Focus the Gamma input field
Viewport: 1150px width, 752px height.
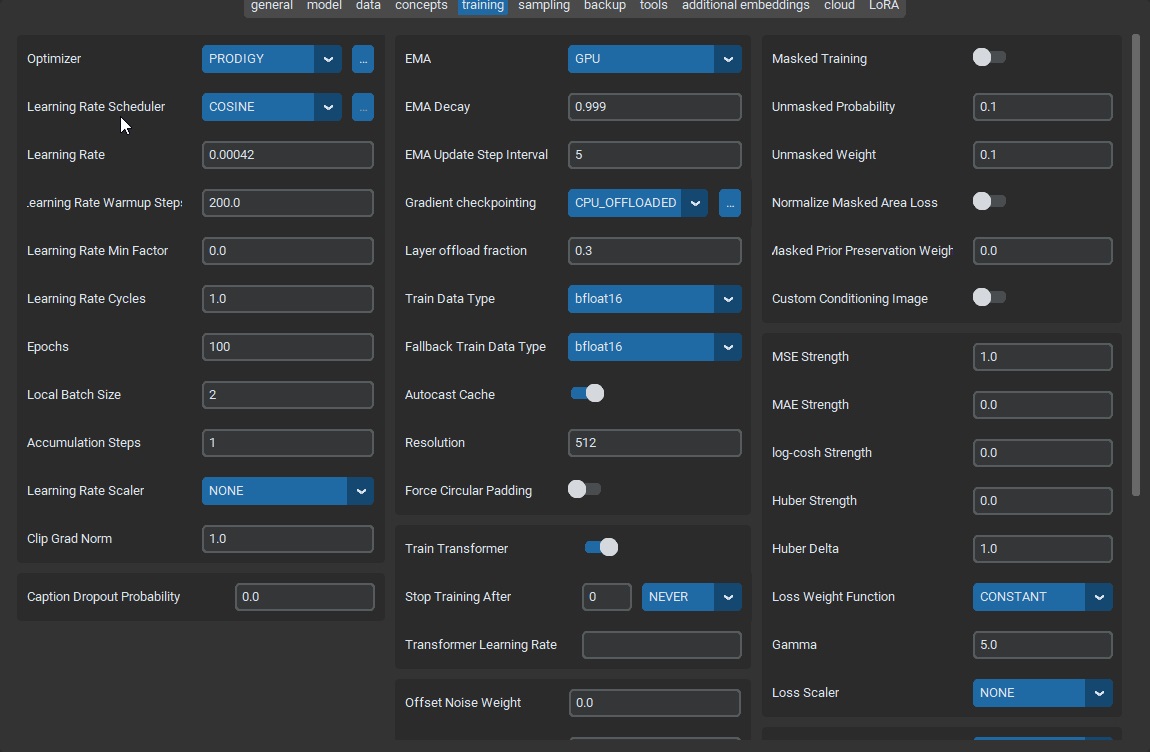point(1042,645)
